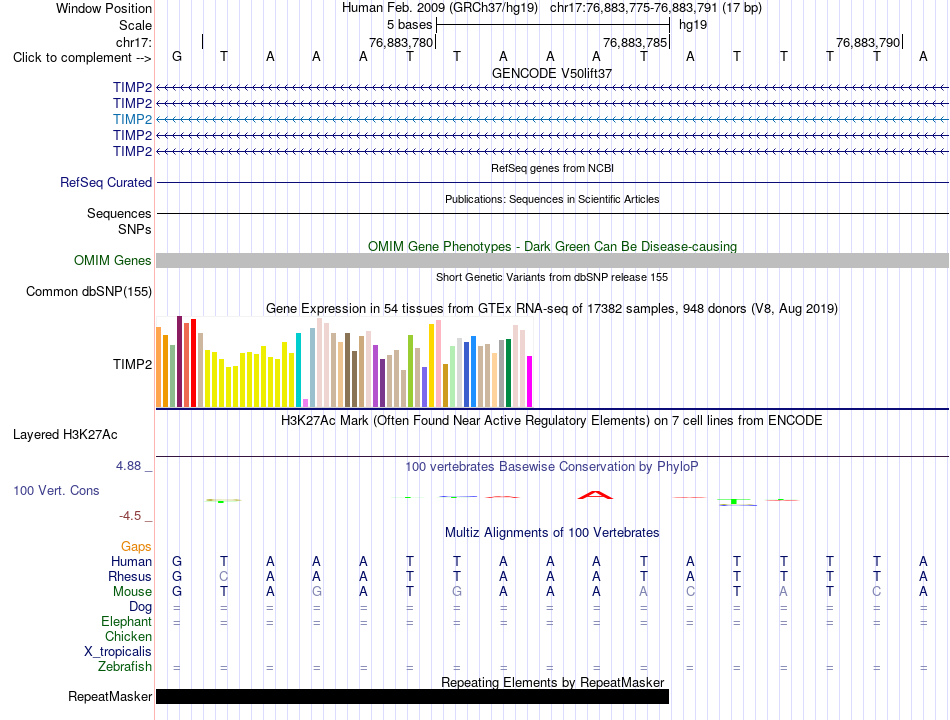Click the G base in the complement row
This screenshot has width=950, height=720.
pos(177,56)
